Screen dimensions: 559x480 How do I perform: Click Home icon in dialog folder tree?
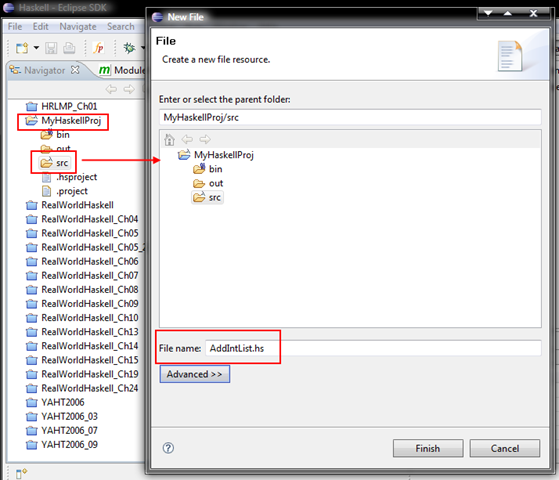pos(169,139)
